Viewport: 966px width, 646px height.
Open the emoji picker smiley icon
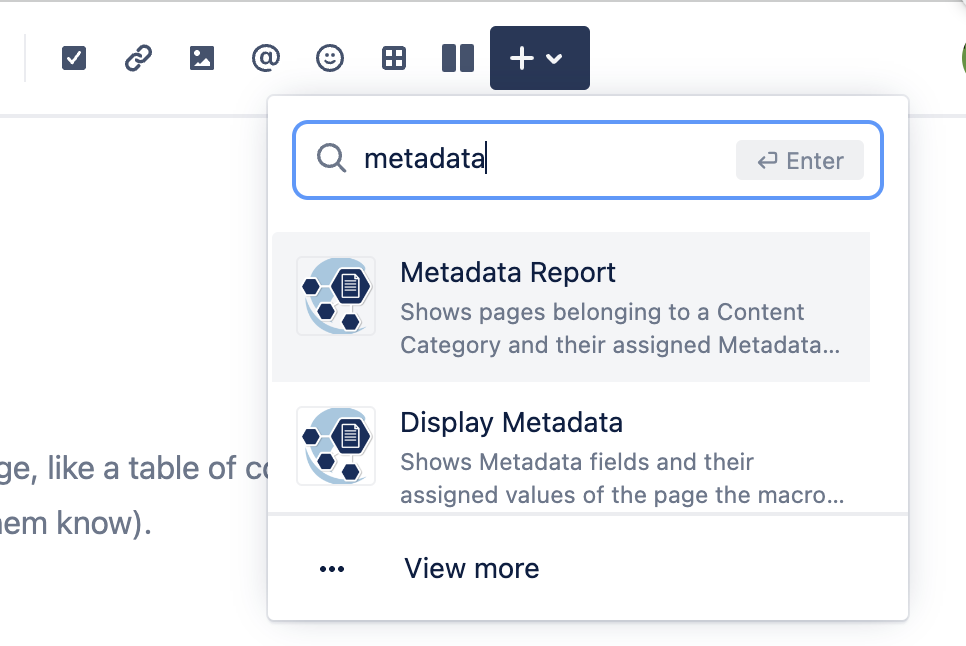coord(329,59)
